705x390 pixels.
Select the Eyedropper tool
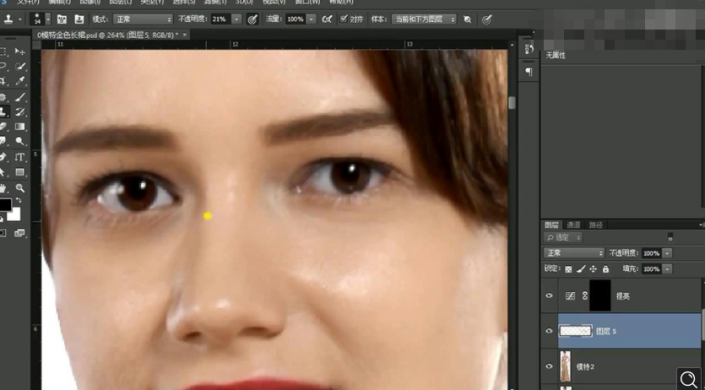(x=20, y=81)
